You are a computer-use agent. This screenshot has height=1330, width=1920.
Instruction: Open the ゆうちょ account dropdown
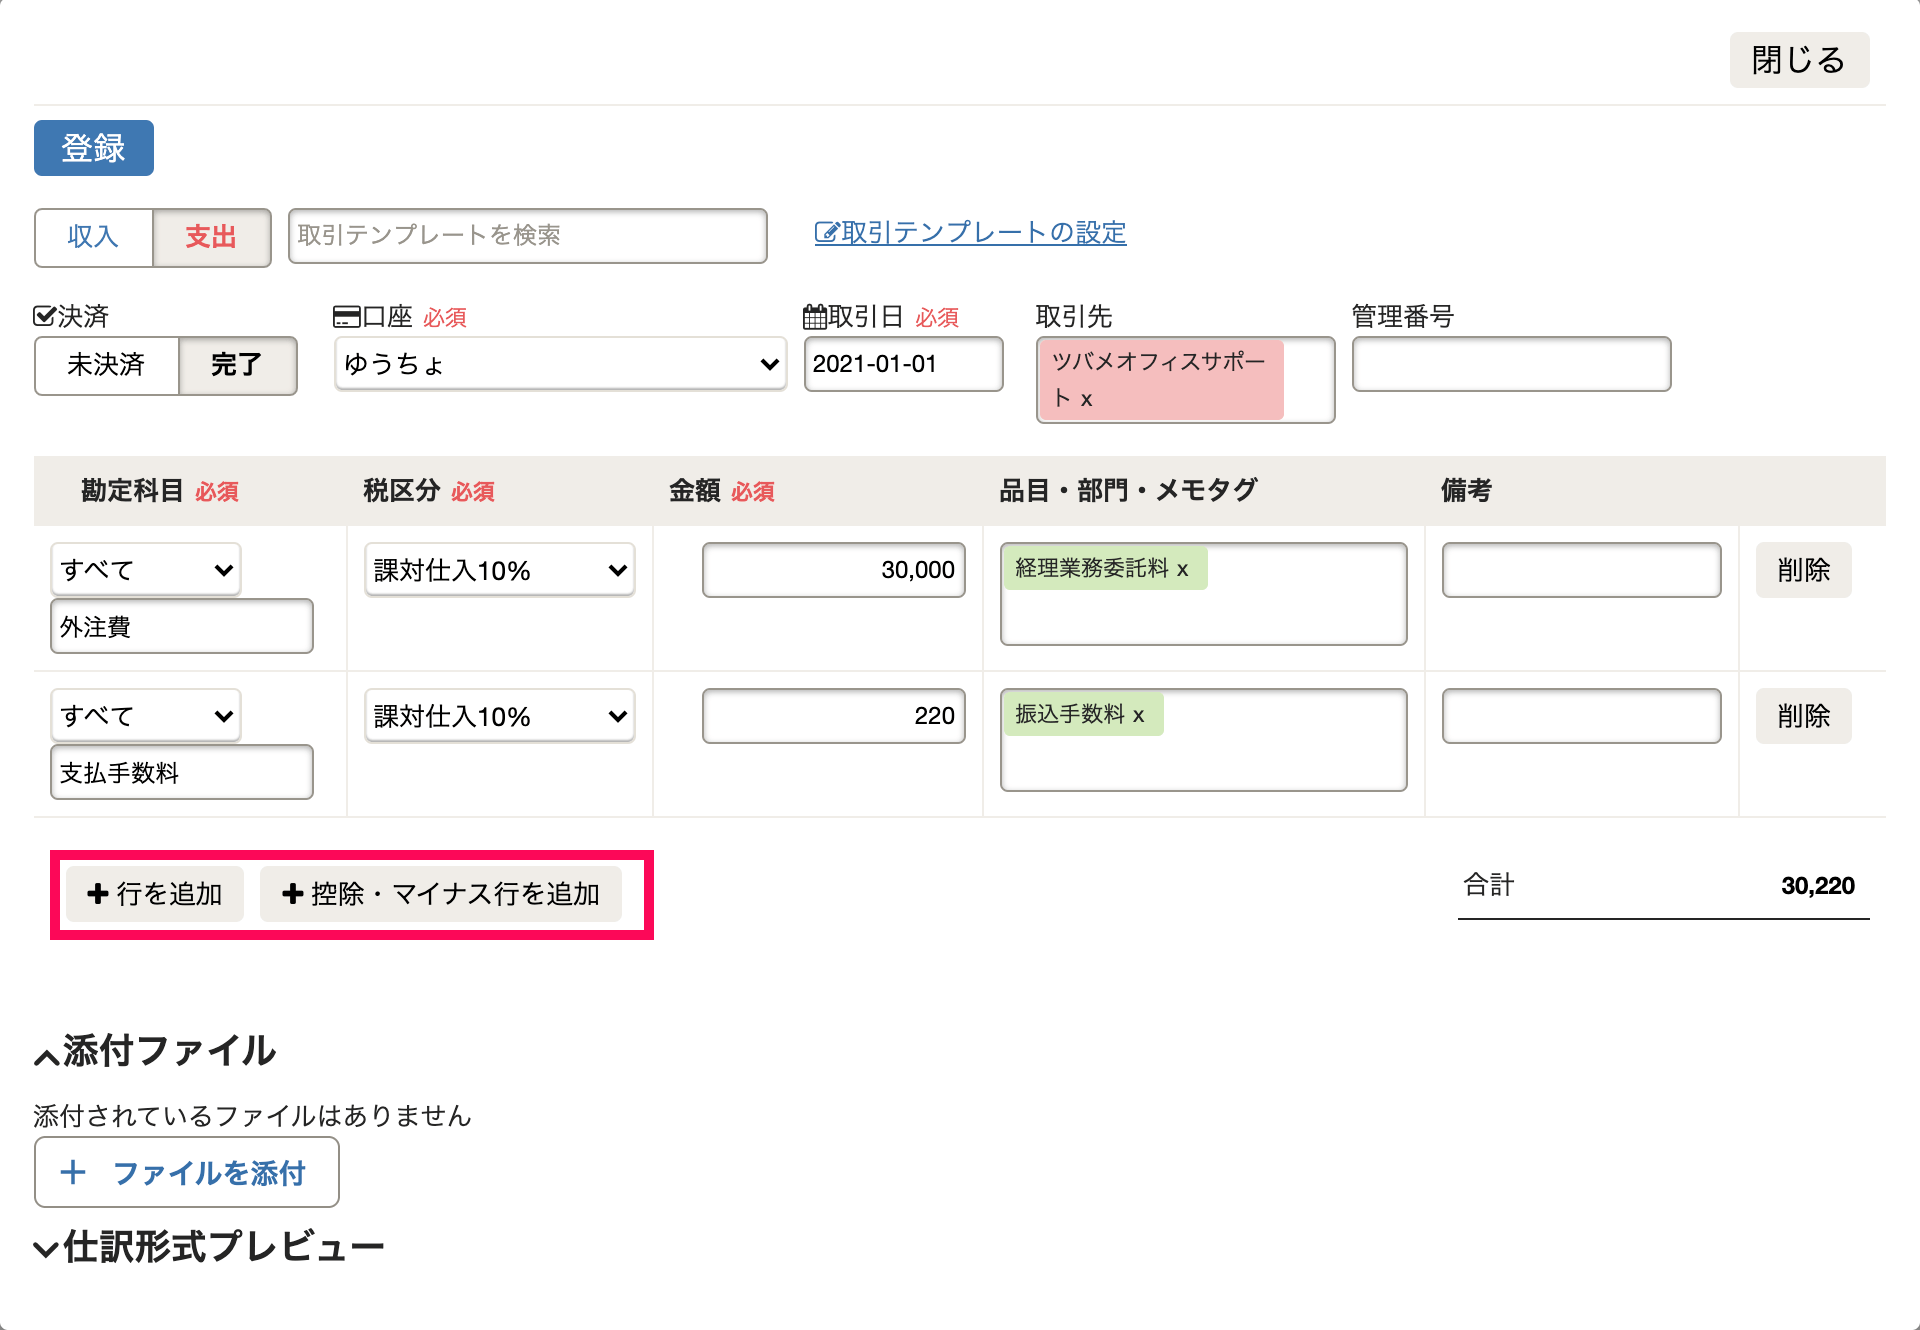tap(559, 365)
